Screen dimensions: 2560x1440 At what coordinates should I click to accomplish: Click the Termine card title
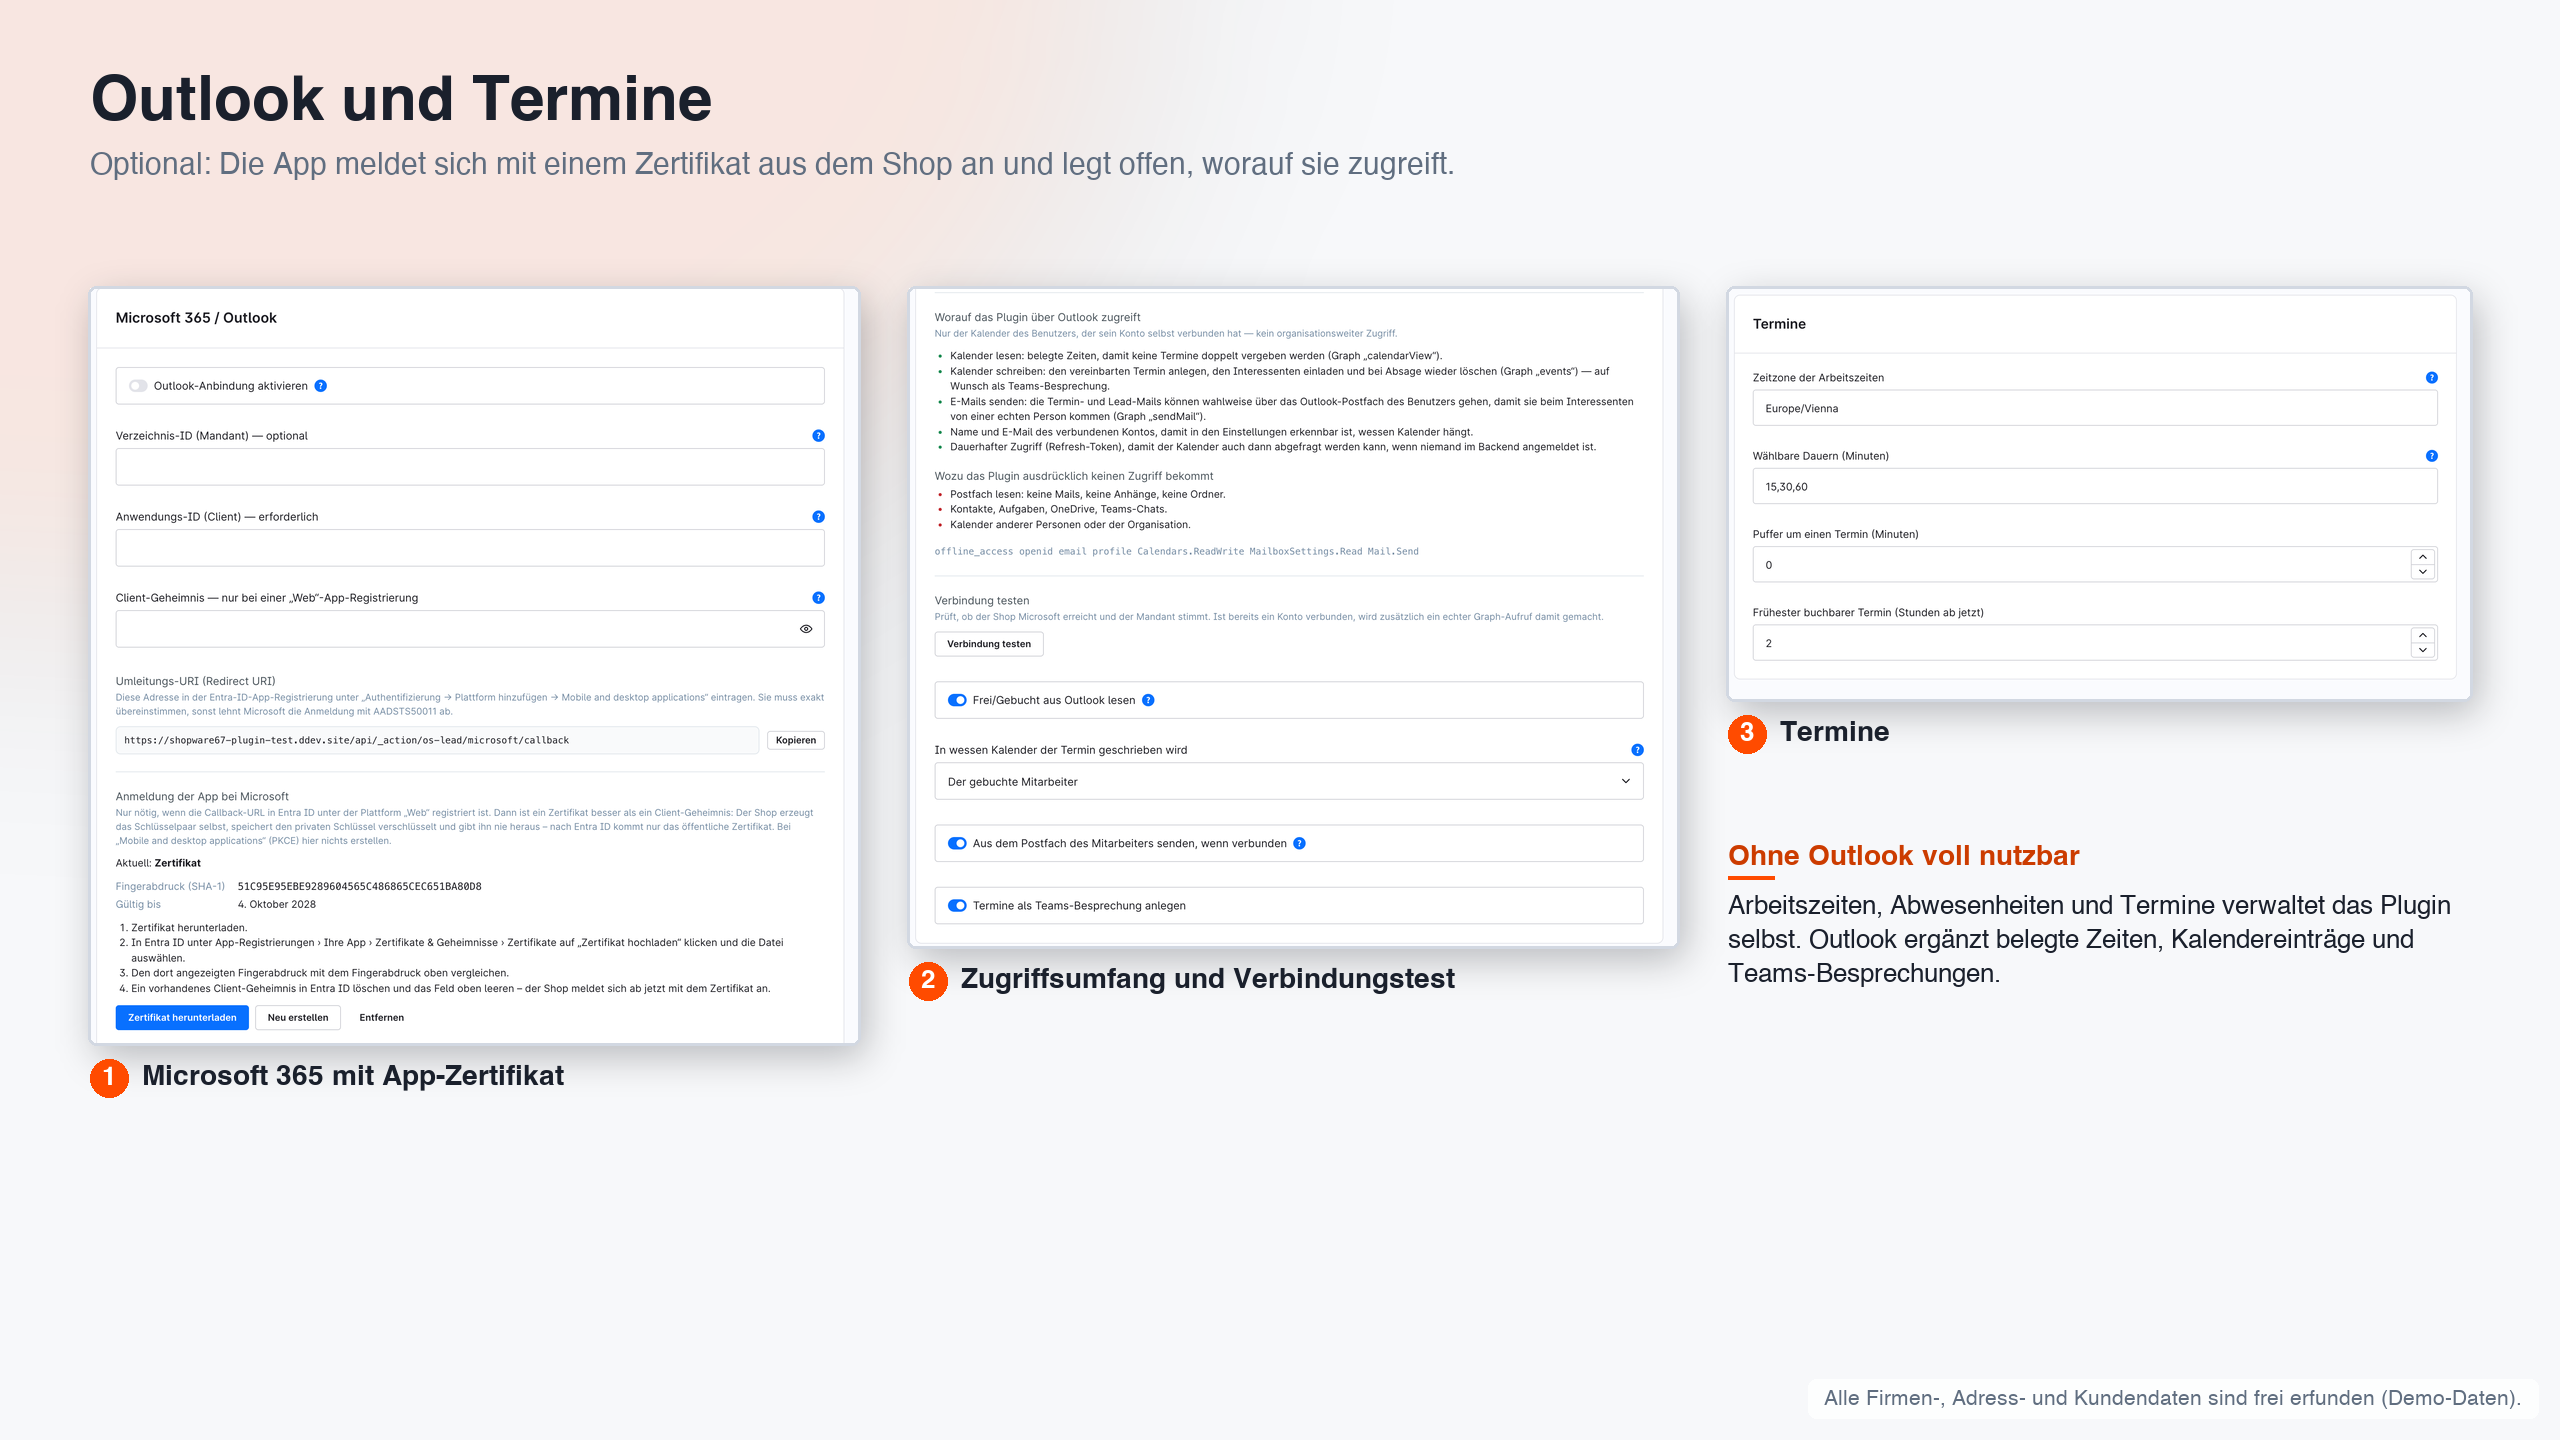(1779, 324)
